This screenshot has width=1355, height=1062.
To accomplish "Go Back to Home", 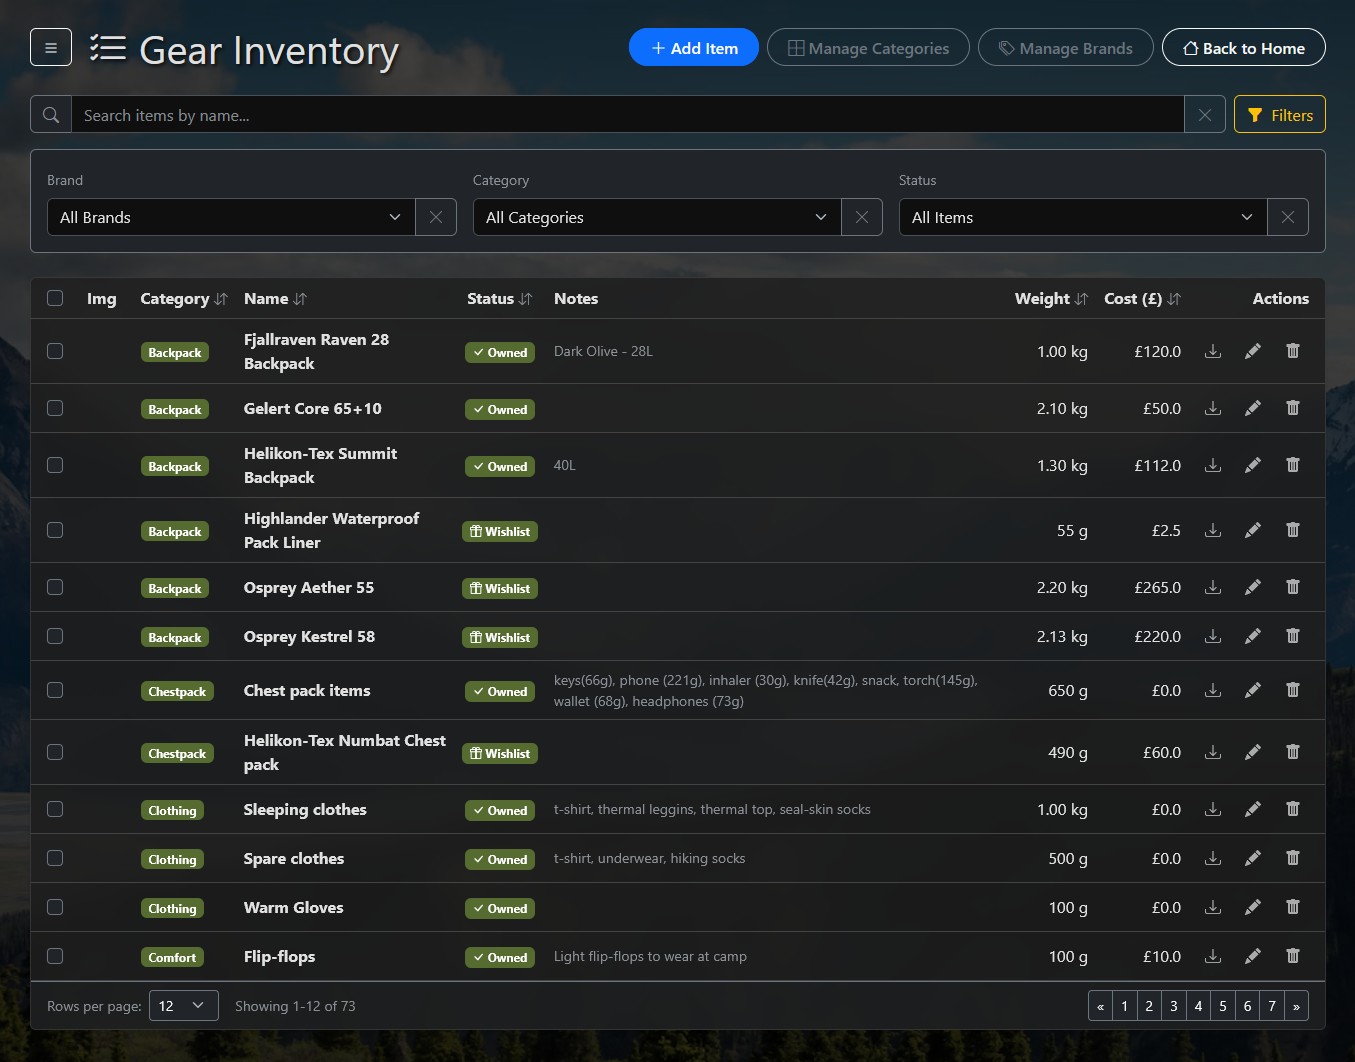I will pos(1243,47).
